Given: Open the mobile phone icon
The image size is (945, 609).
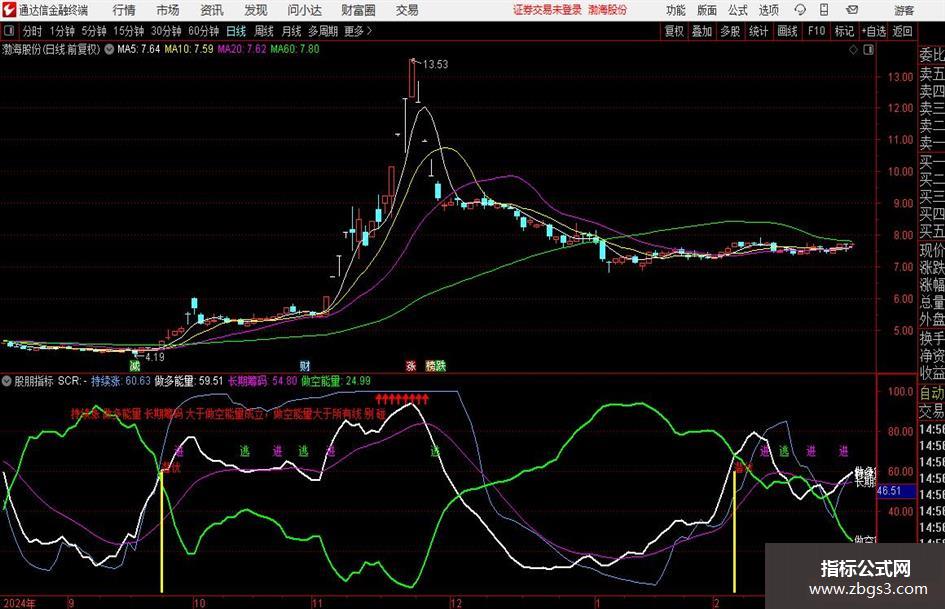Looking at the screenshot, I should click(824, 10).
